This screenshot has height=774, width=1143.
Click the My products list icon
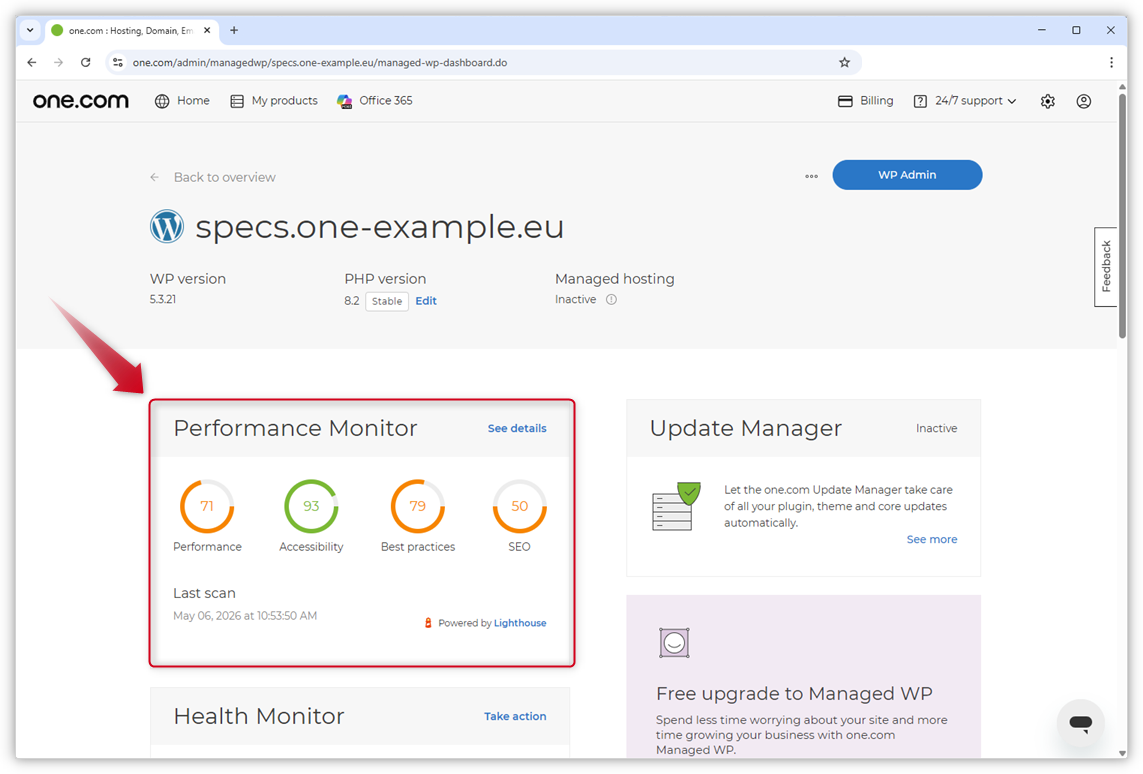click(x=237, y=101)
